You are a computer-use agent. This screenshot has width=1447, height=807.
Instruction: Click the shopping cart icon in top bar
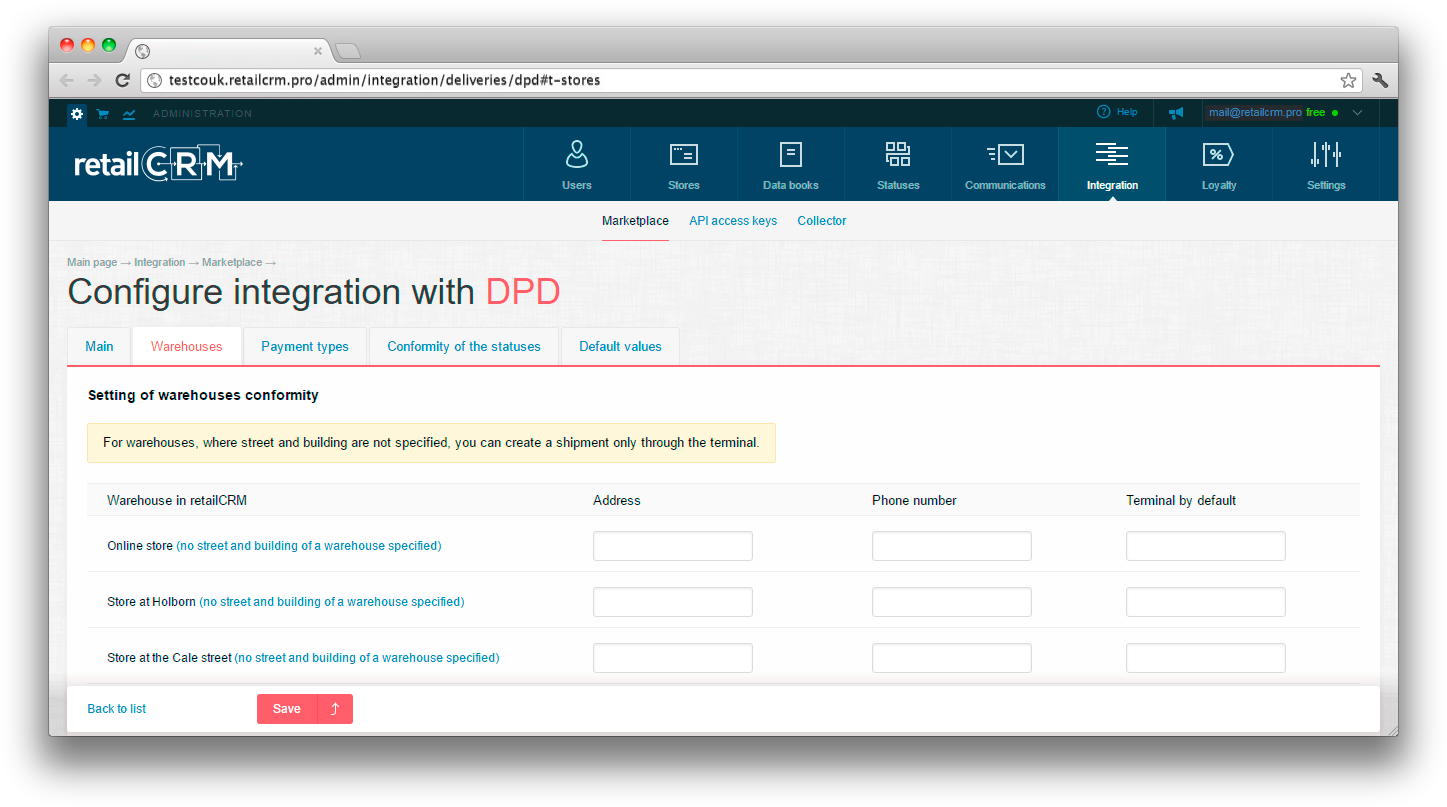[x=103, y=114]
